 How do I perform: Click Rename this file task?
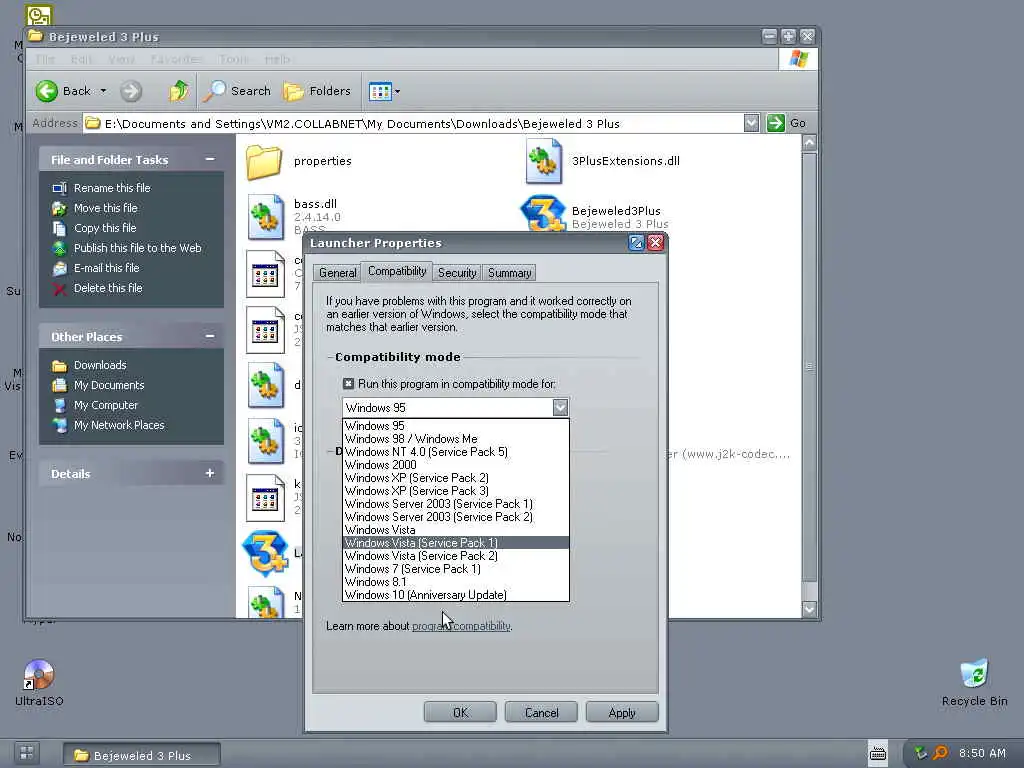click(112, 188)
